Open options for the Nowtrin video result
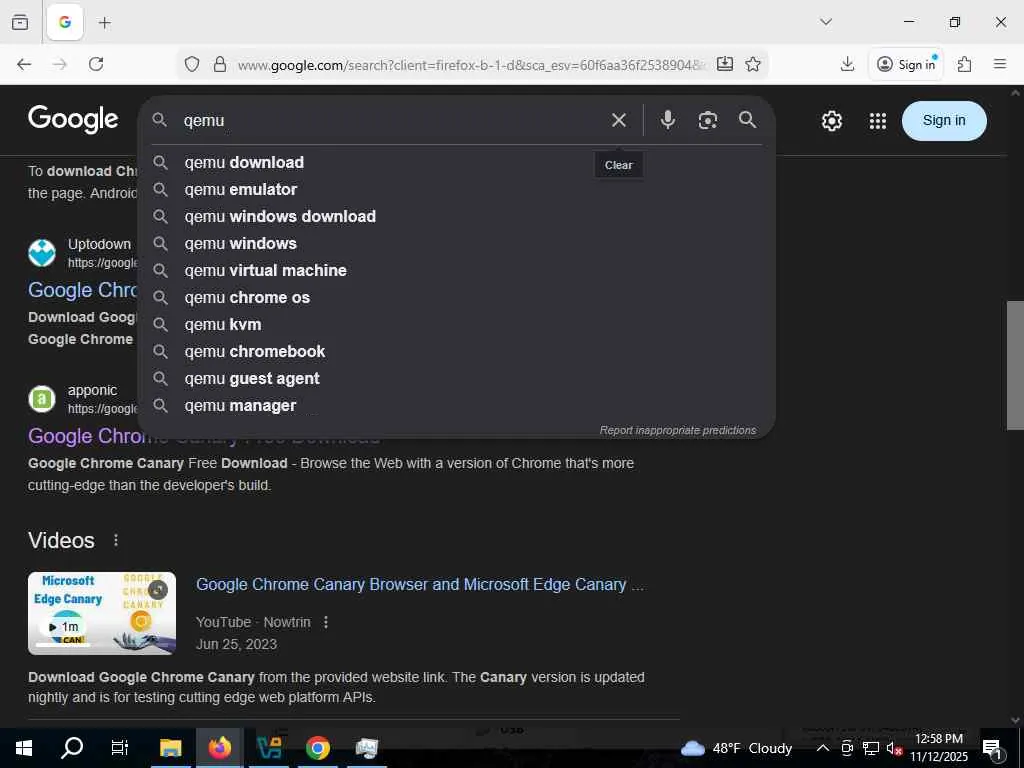Viewport: 1024px width, 768px height. coord(326,622)
